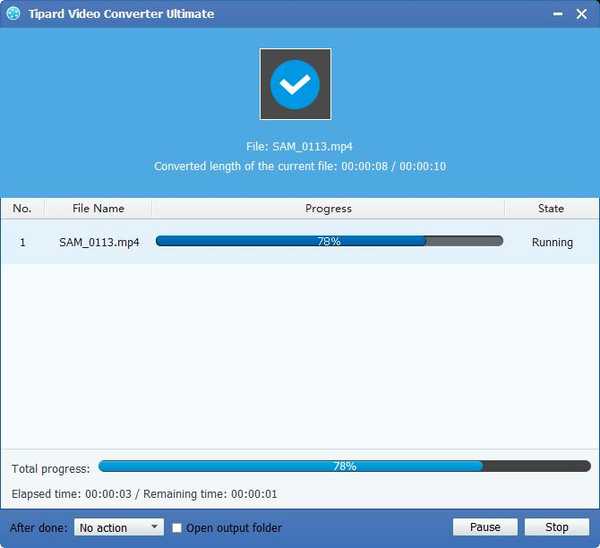Click the Converted length text line
This screenshot has width=600, height=548.
coord(300,166)
